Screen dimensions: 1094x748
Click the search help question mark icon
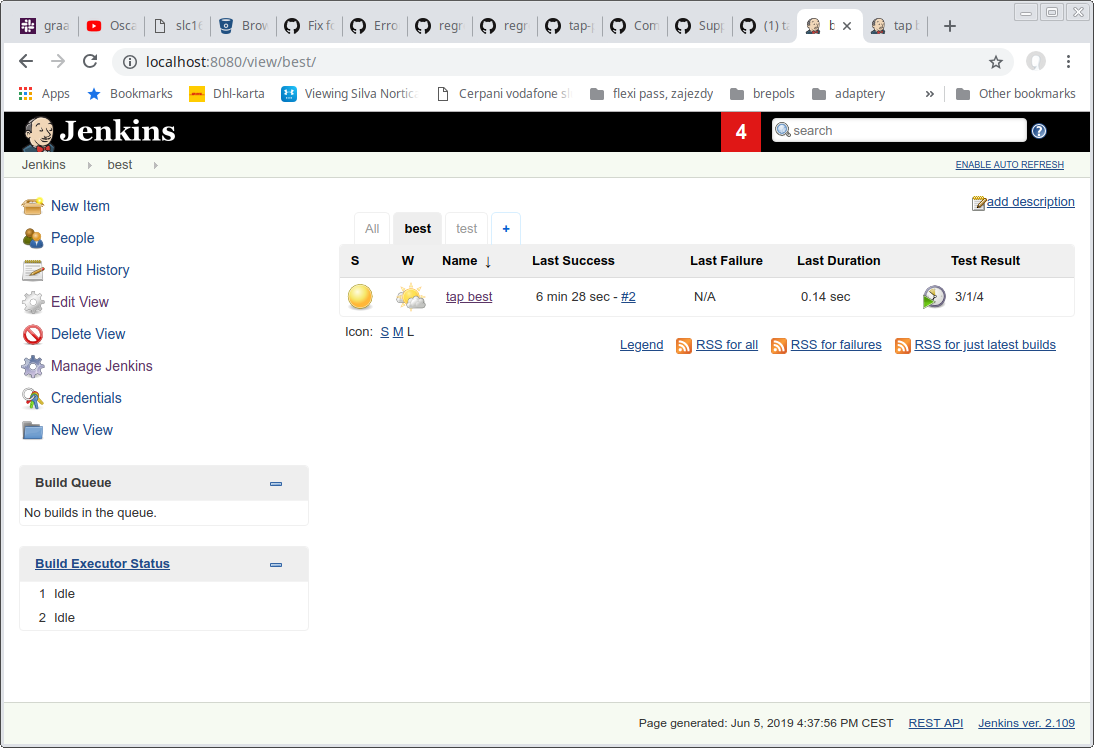click(1039, 131)
